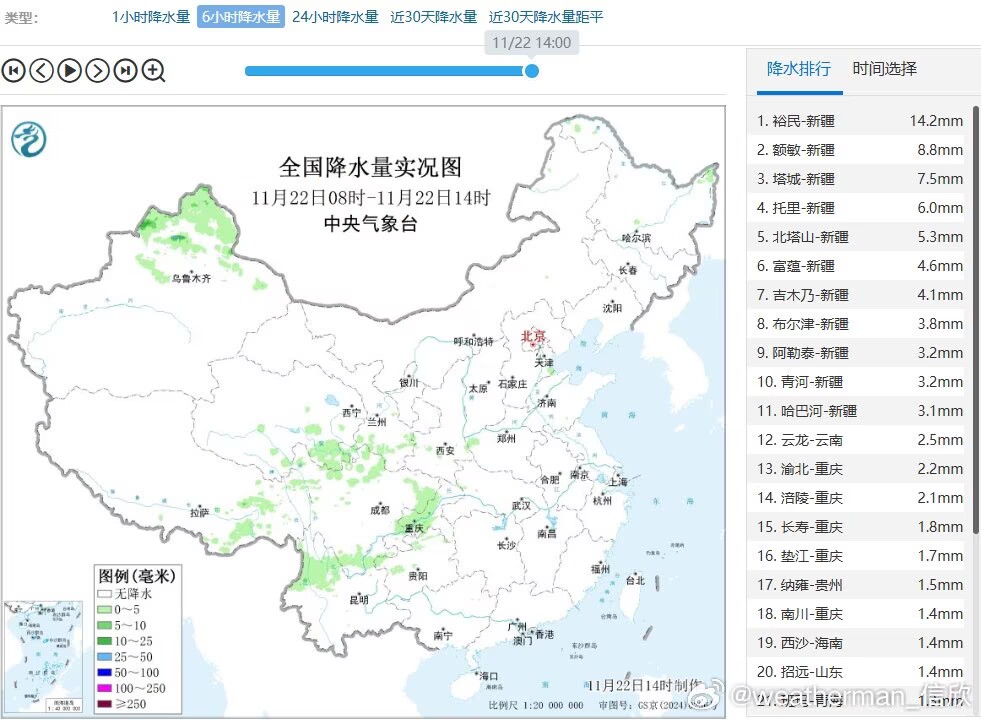Play the precipitation animation
This screenshot has width=981, height=720.
pos(69,70)
